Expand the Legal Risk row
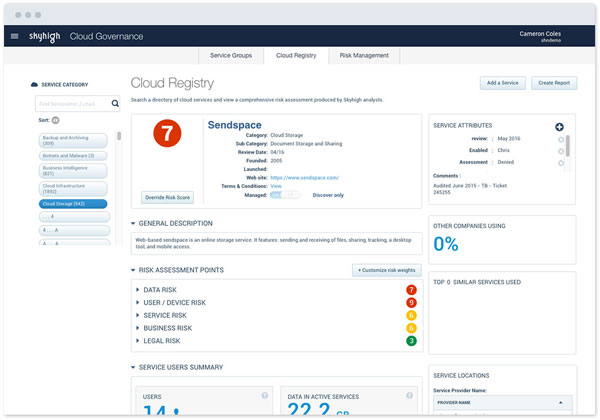The height and width of the screenshot is (420, 600). [x=137, y=341]
